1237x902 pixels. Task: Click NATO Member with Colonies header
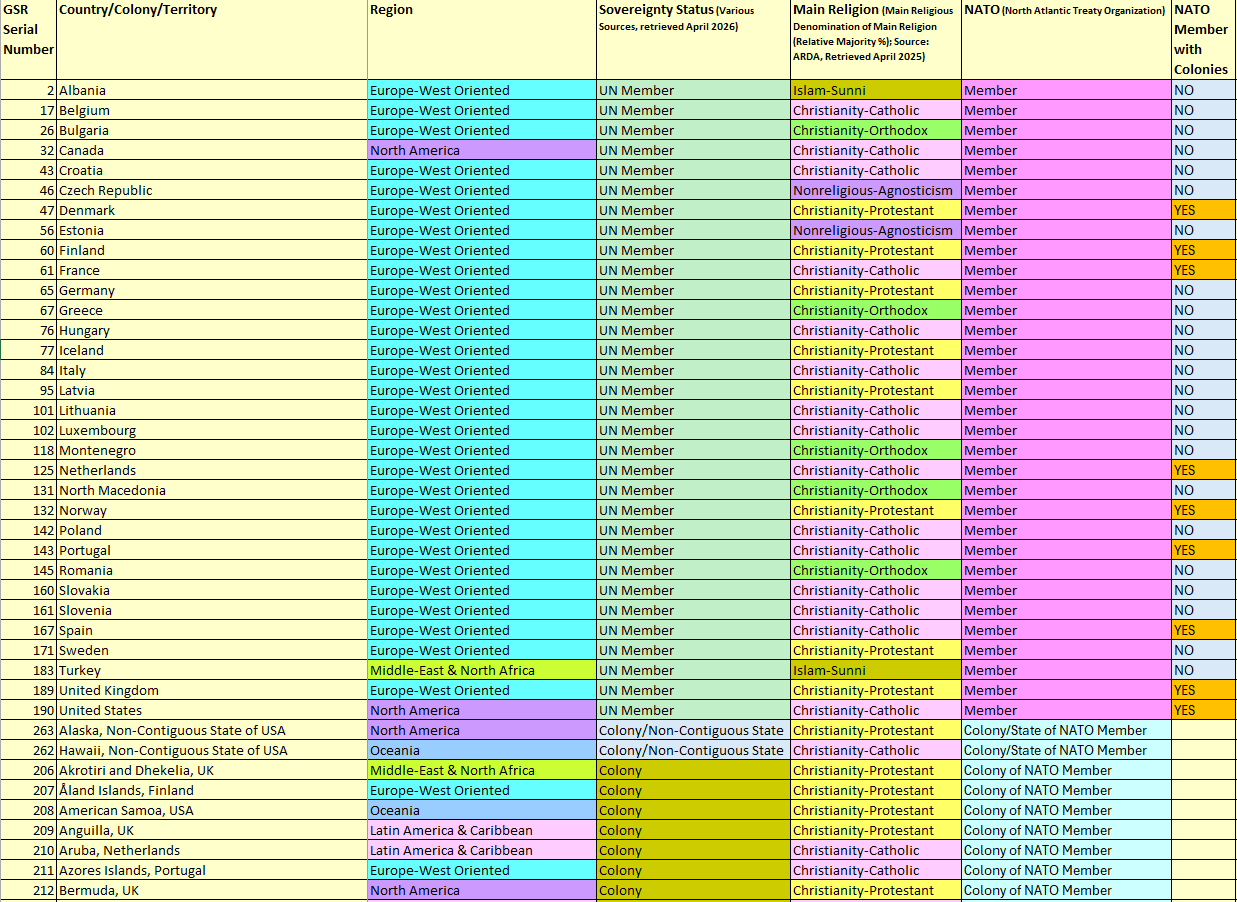coord(1204,40)
